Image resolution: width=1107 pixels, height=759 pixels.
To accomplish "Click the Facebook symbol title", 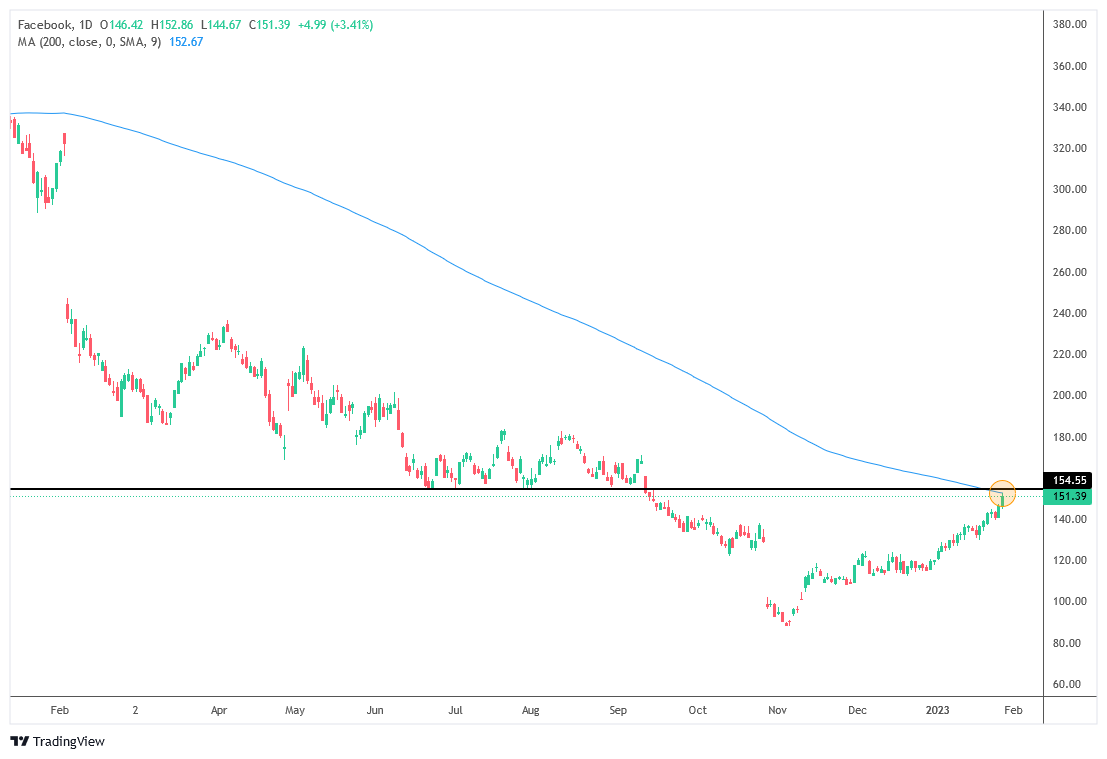I will pyautogui.click(x=44, y=25).
